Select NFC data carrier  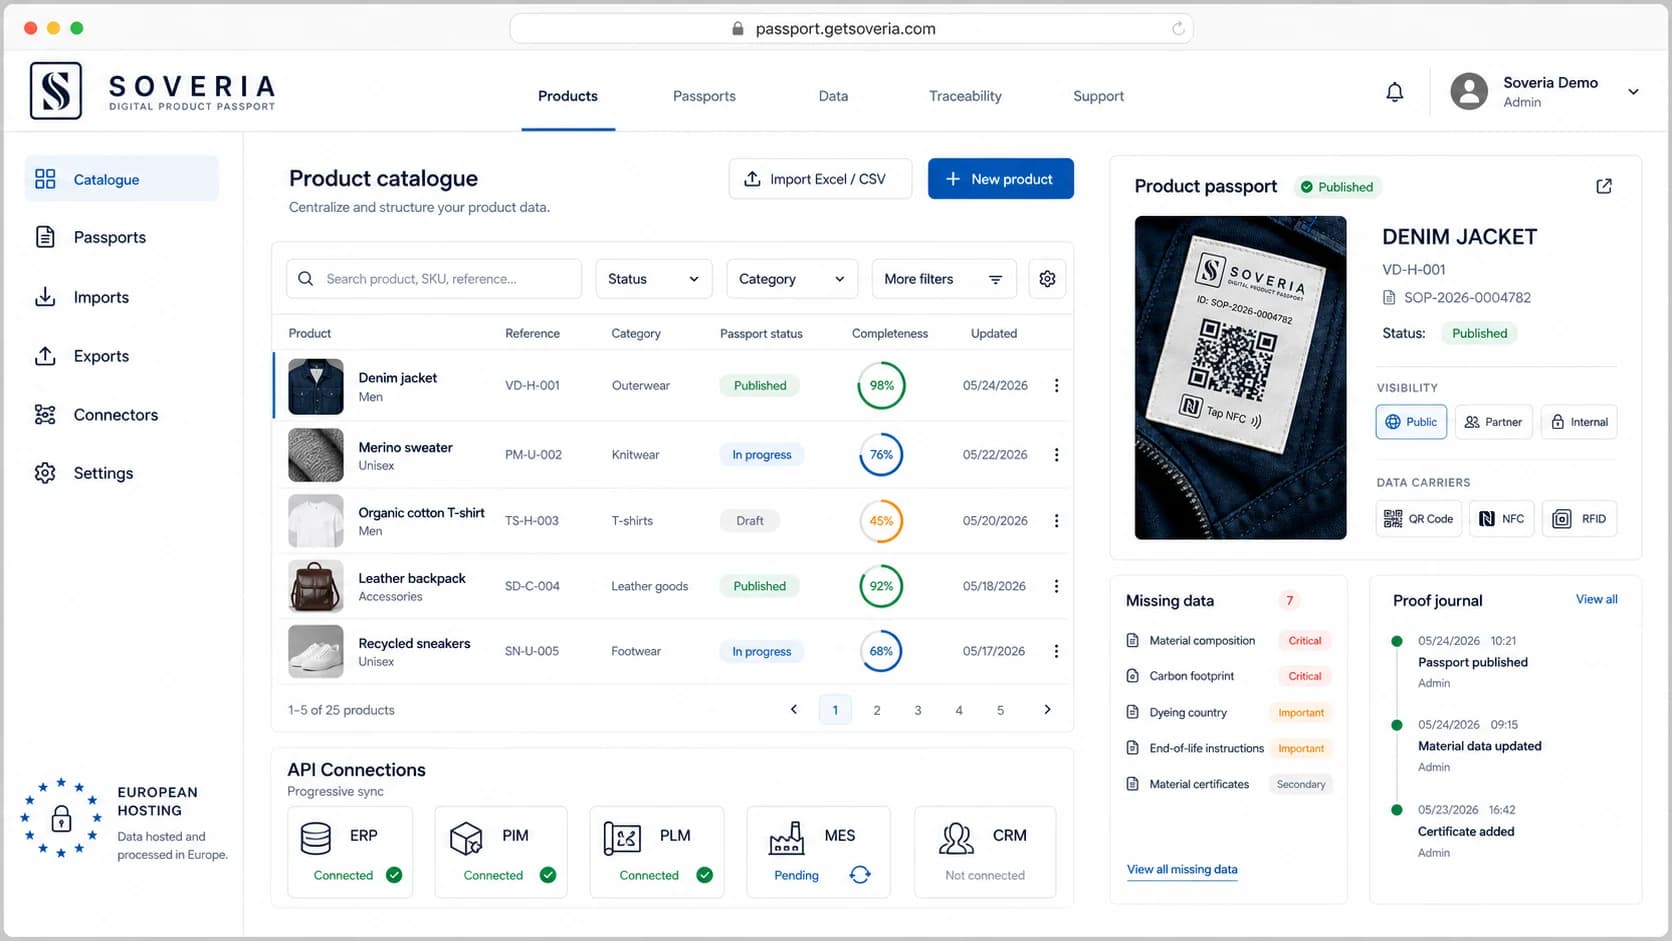pyautogui.click(x=1501, y=519)
